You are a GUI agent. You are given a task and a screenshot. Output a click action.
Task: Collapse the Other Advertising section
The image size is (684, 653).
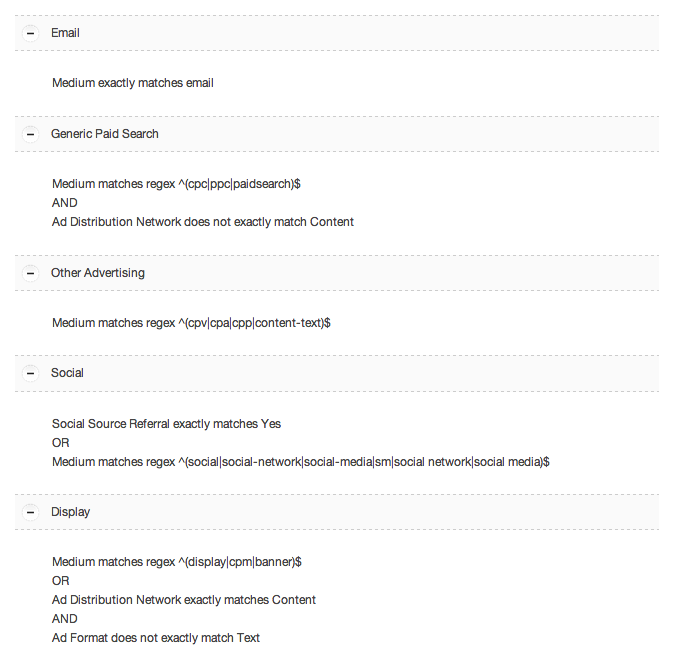point(31,273)
